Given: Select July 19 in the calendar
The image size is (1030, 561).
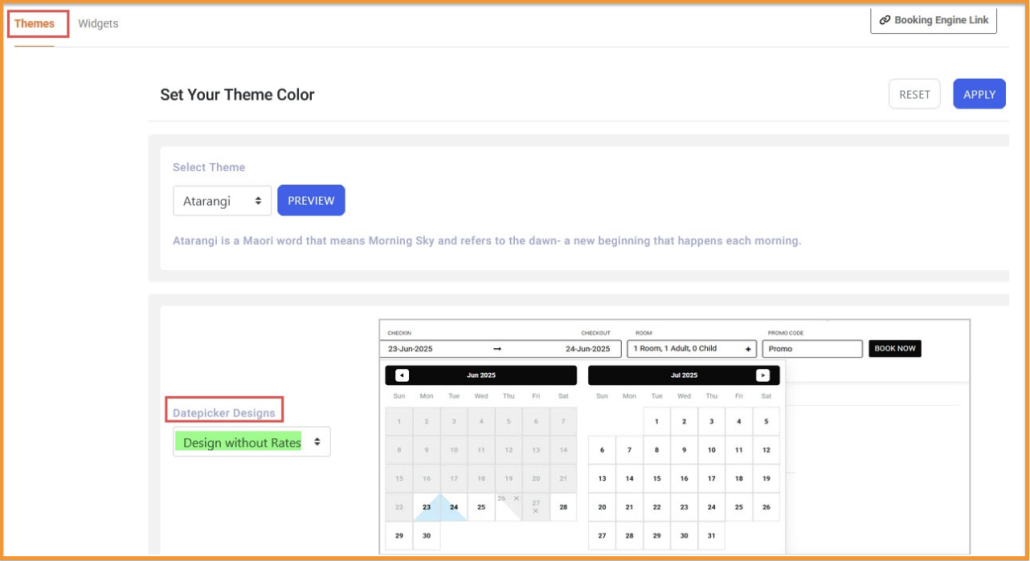Looking at the screenshot, I should pyautogui.click(x=766, y=479).
